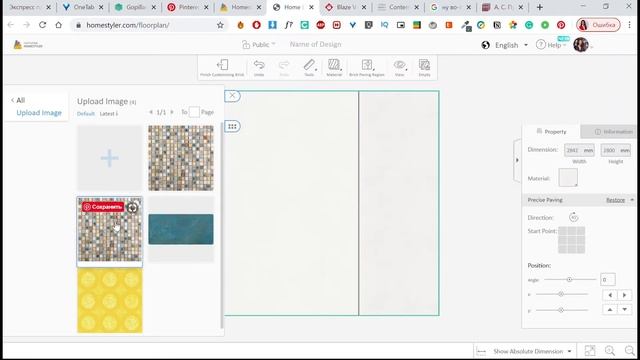The image size is (640, 360).
Task: Open the View eye menu
Action: [x=400, y=68]
